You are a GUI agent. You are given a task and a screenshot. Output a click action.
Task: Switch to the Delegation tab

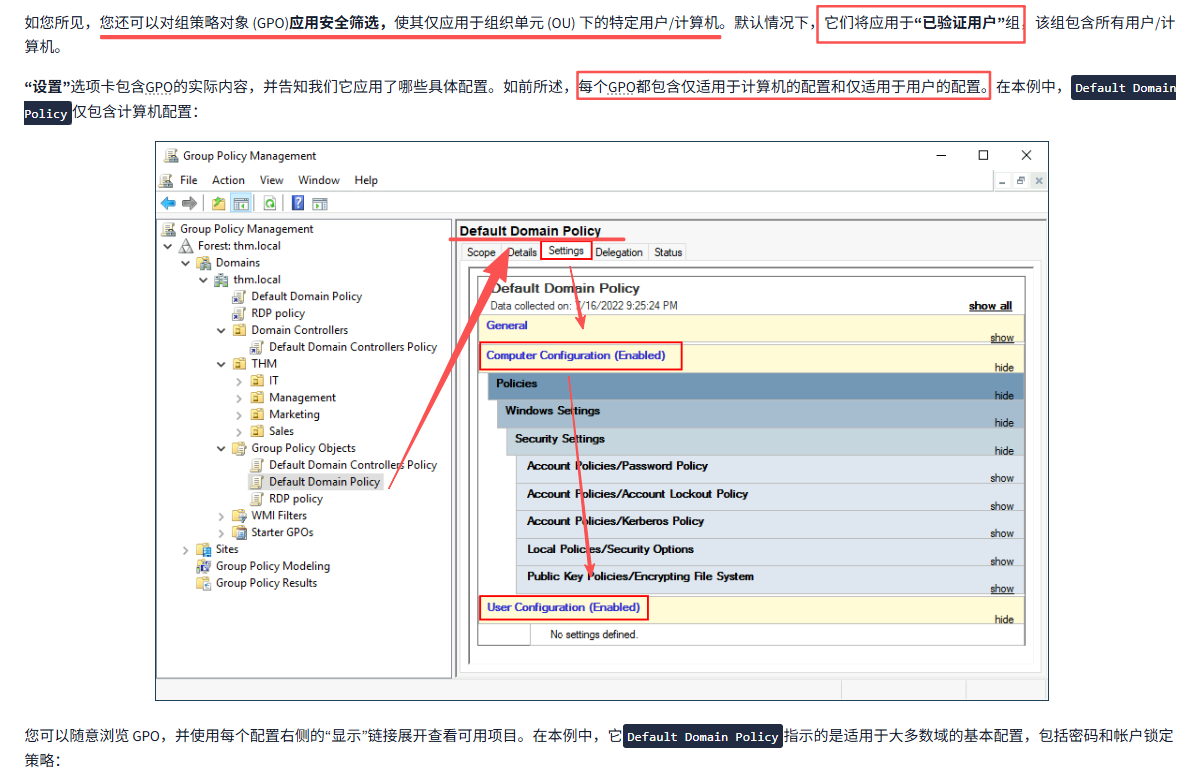coord(619,252)
